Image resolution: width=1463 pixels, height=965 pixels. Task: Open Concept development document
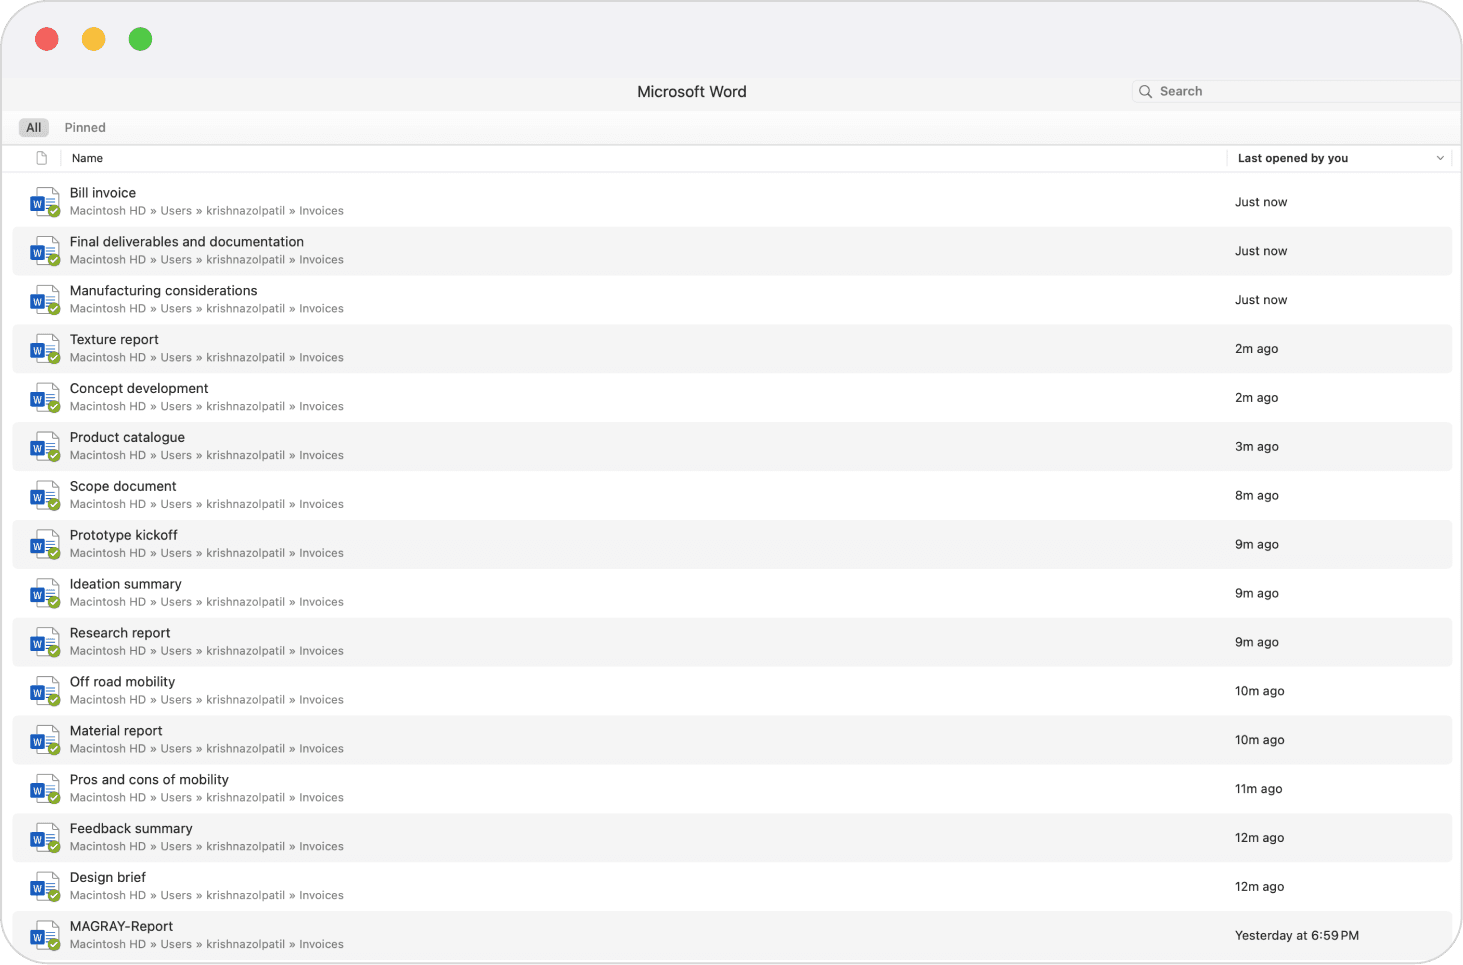click(x=732, y=398)
